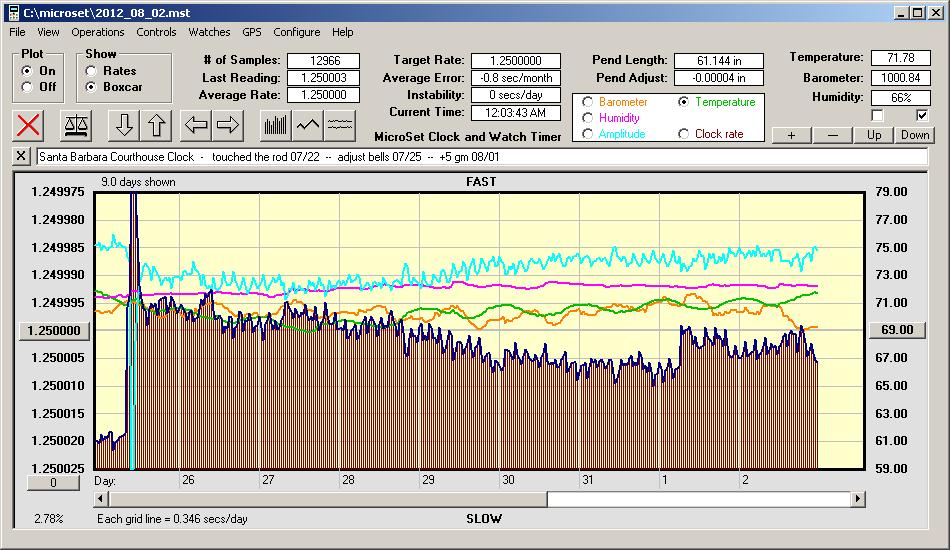Screen dimensions: 950x550
Task: Click the Humidity 66% field
Action: point(900,98)
